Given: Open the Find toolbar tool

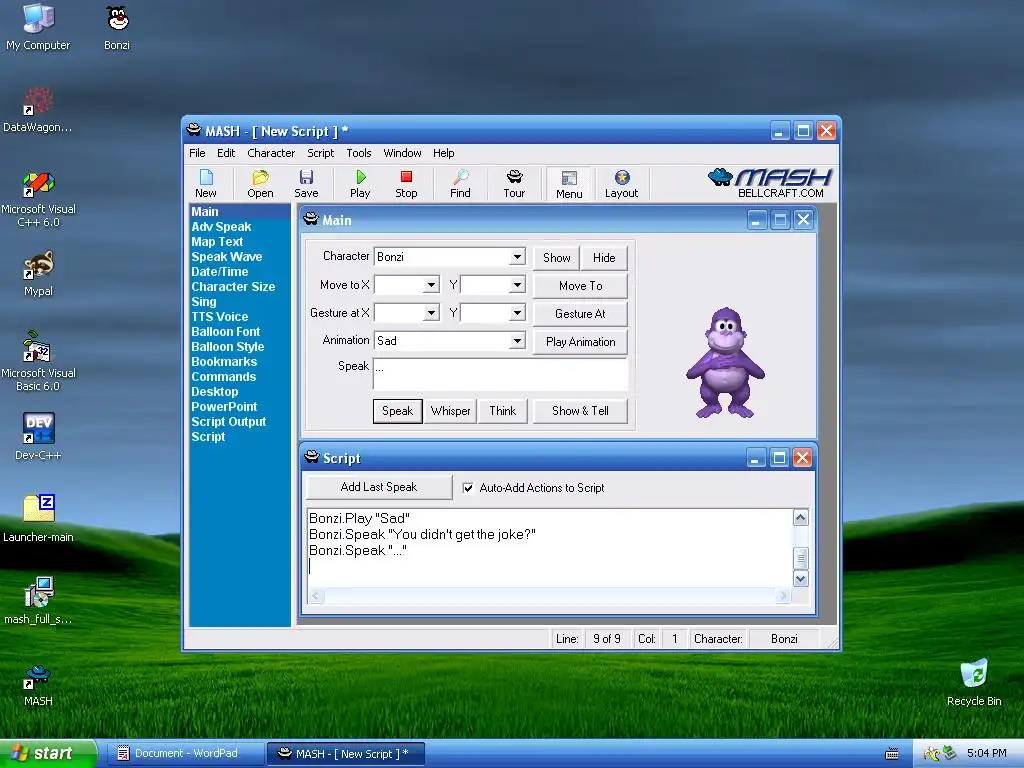Looking at the screenshot, I should coord(460,184).
